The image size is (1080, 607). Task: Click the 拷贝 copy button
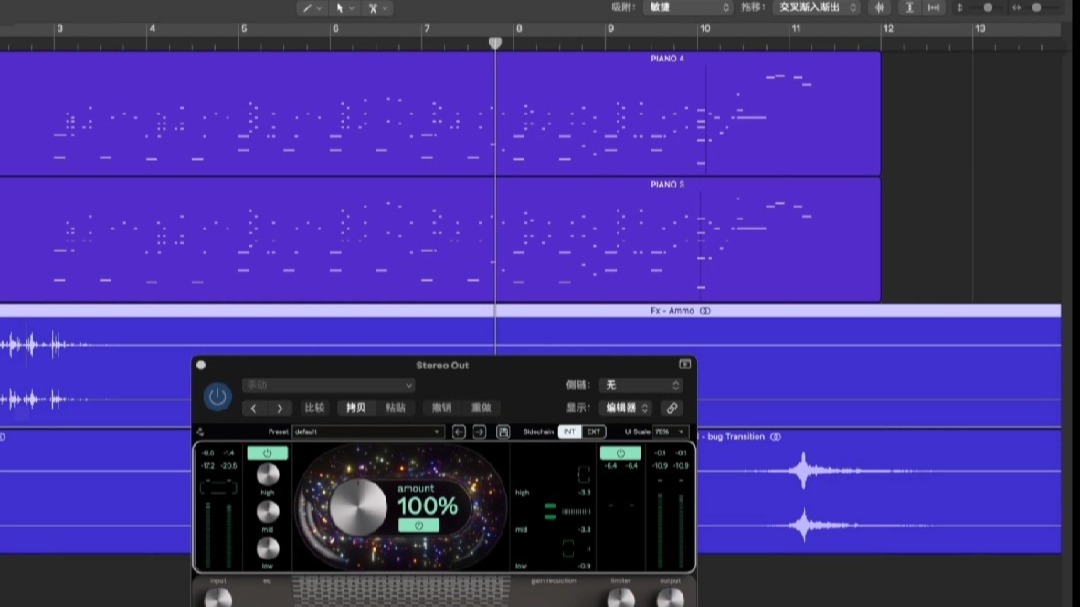(x=355, y=408)
